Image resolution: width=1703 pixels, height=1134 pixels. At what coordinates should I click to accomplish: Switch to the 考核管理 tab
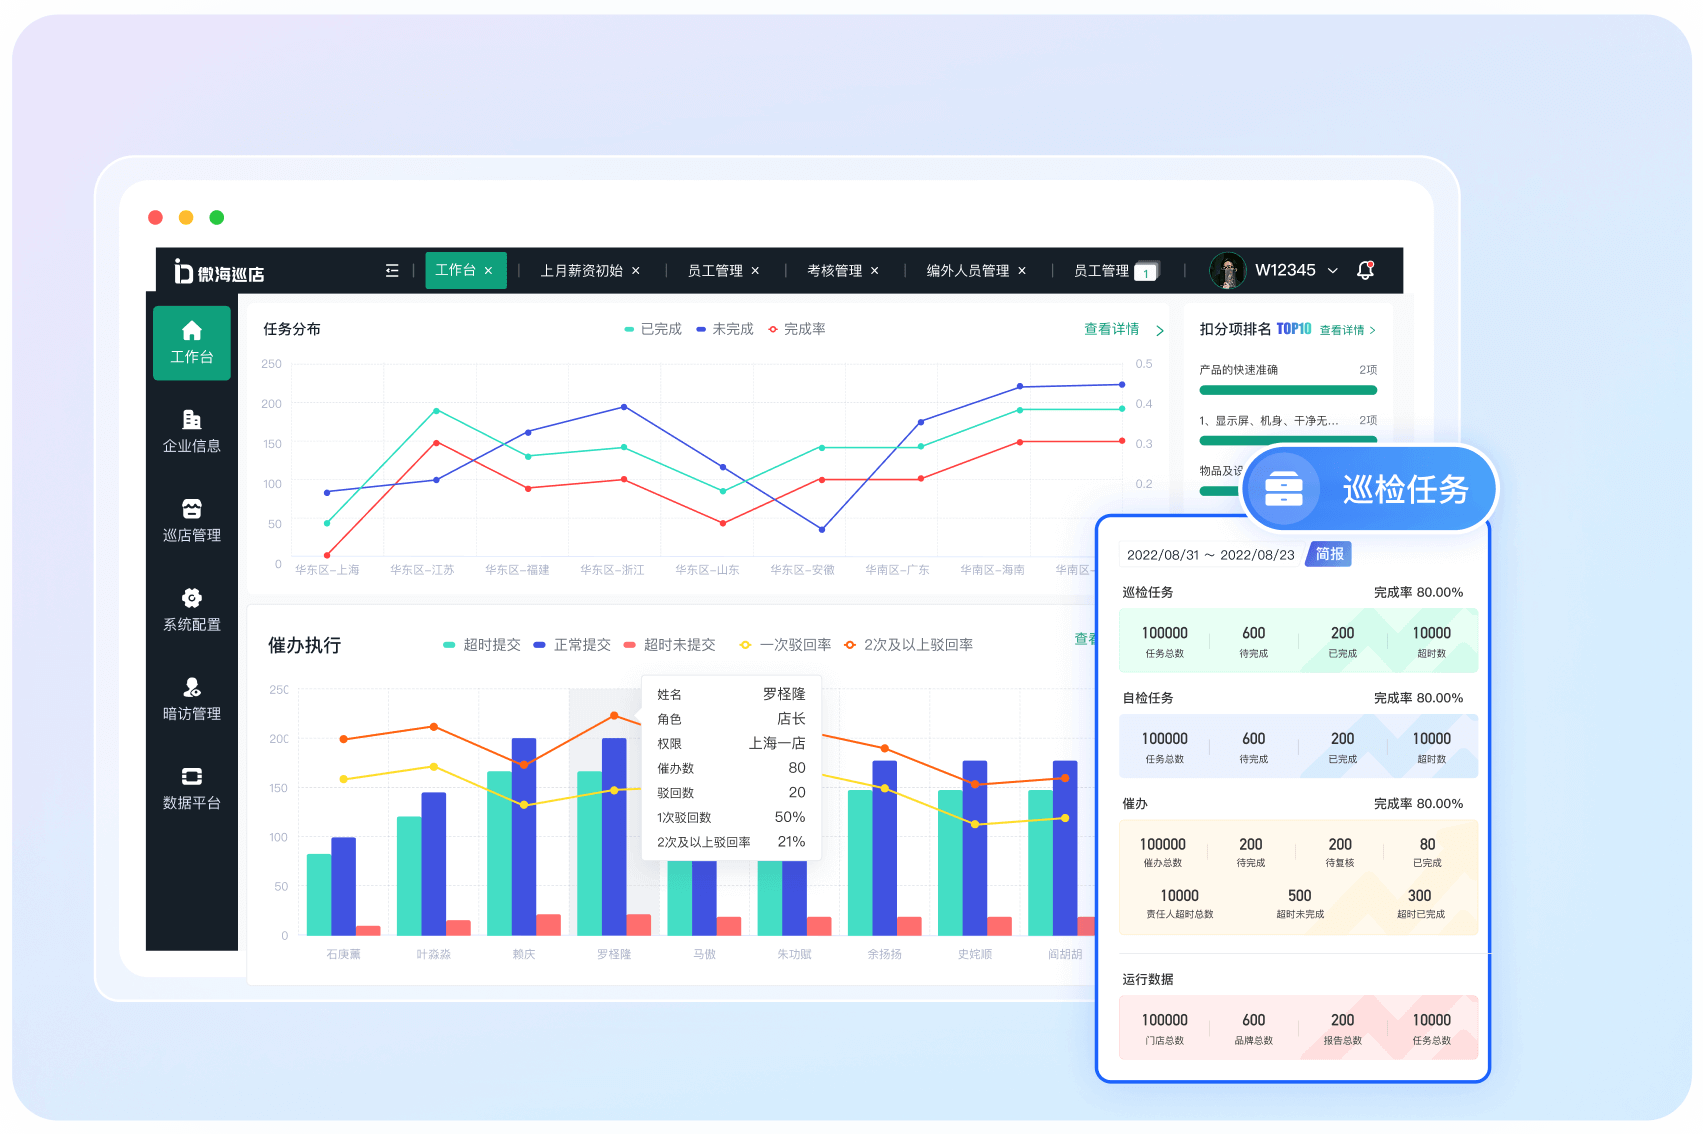[834, 271]
